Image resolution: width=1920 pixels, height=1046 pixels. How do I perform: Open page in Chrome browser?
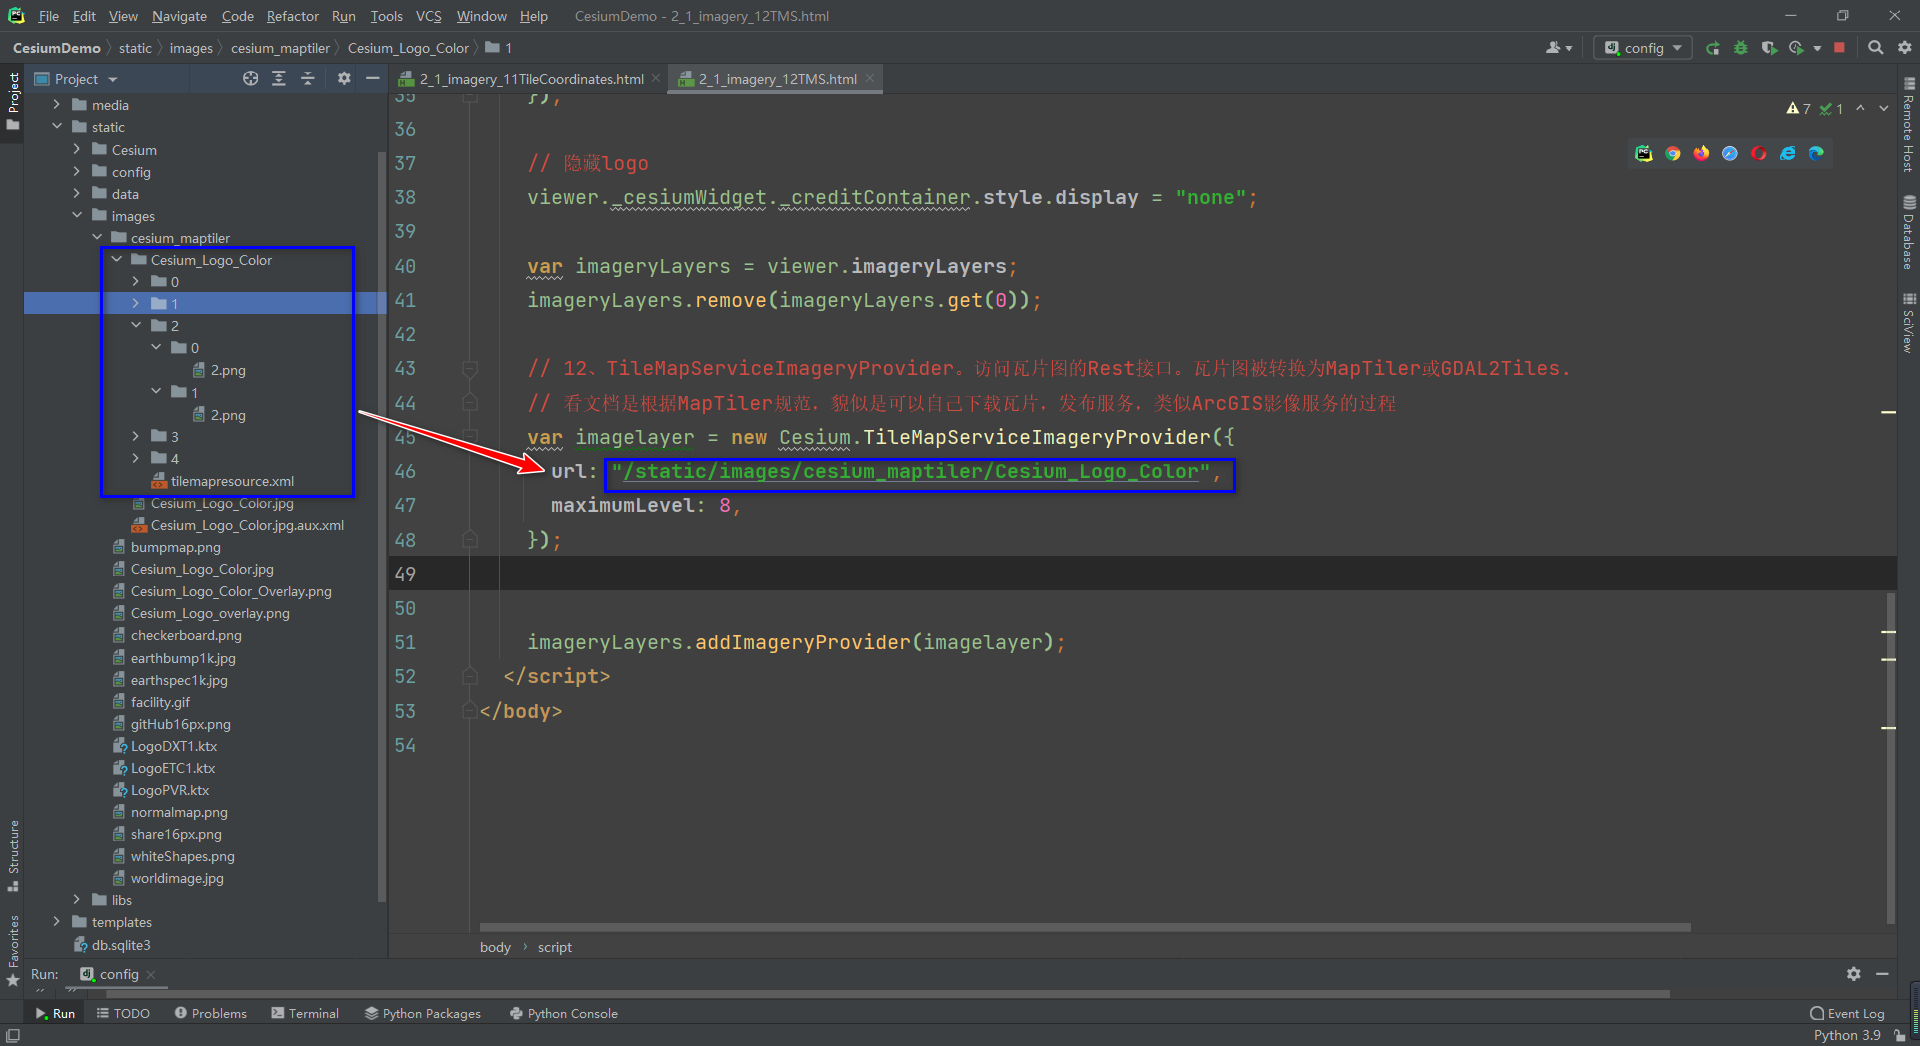click(1673, 153)
